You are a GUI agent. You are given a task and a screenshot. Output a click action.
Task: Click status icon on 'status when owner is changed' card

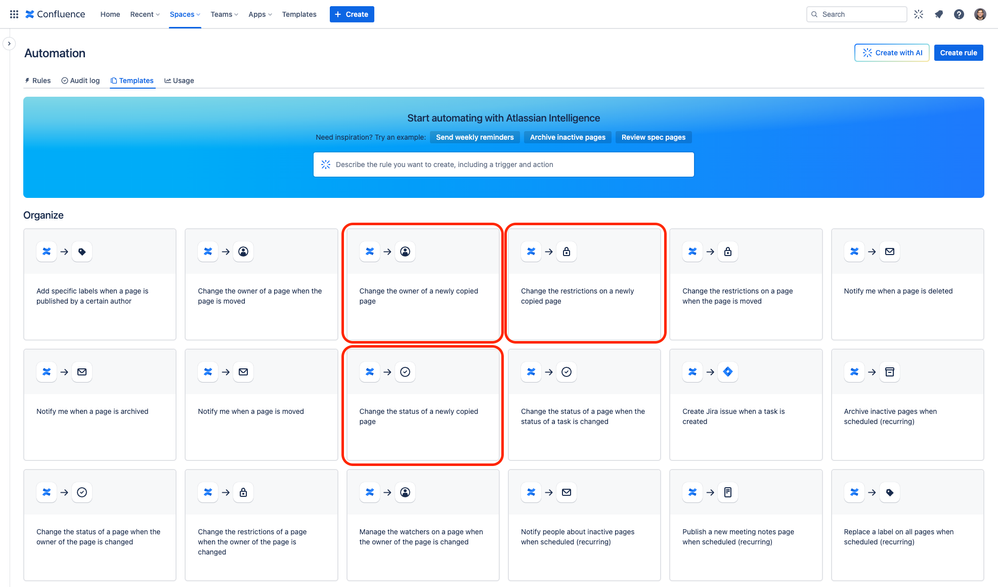[x=82, y=492]
